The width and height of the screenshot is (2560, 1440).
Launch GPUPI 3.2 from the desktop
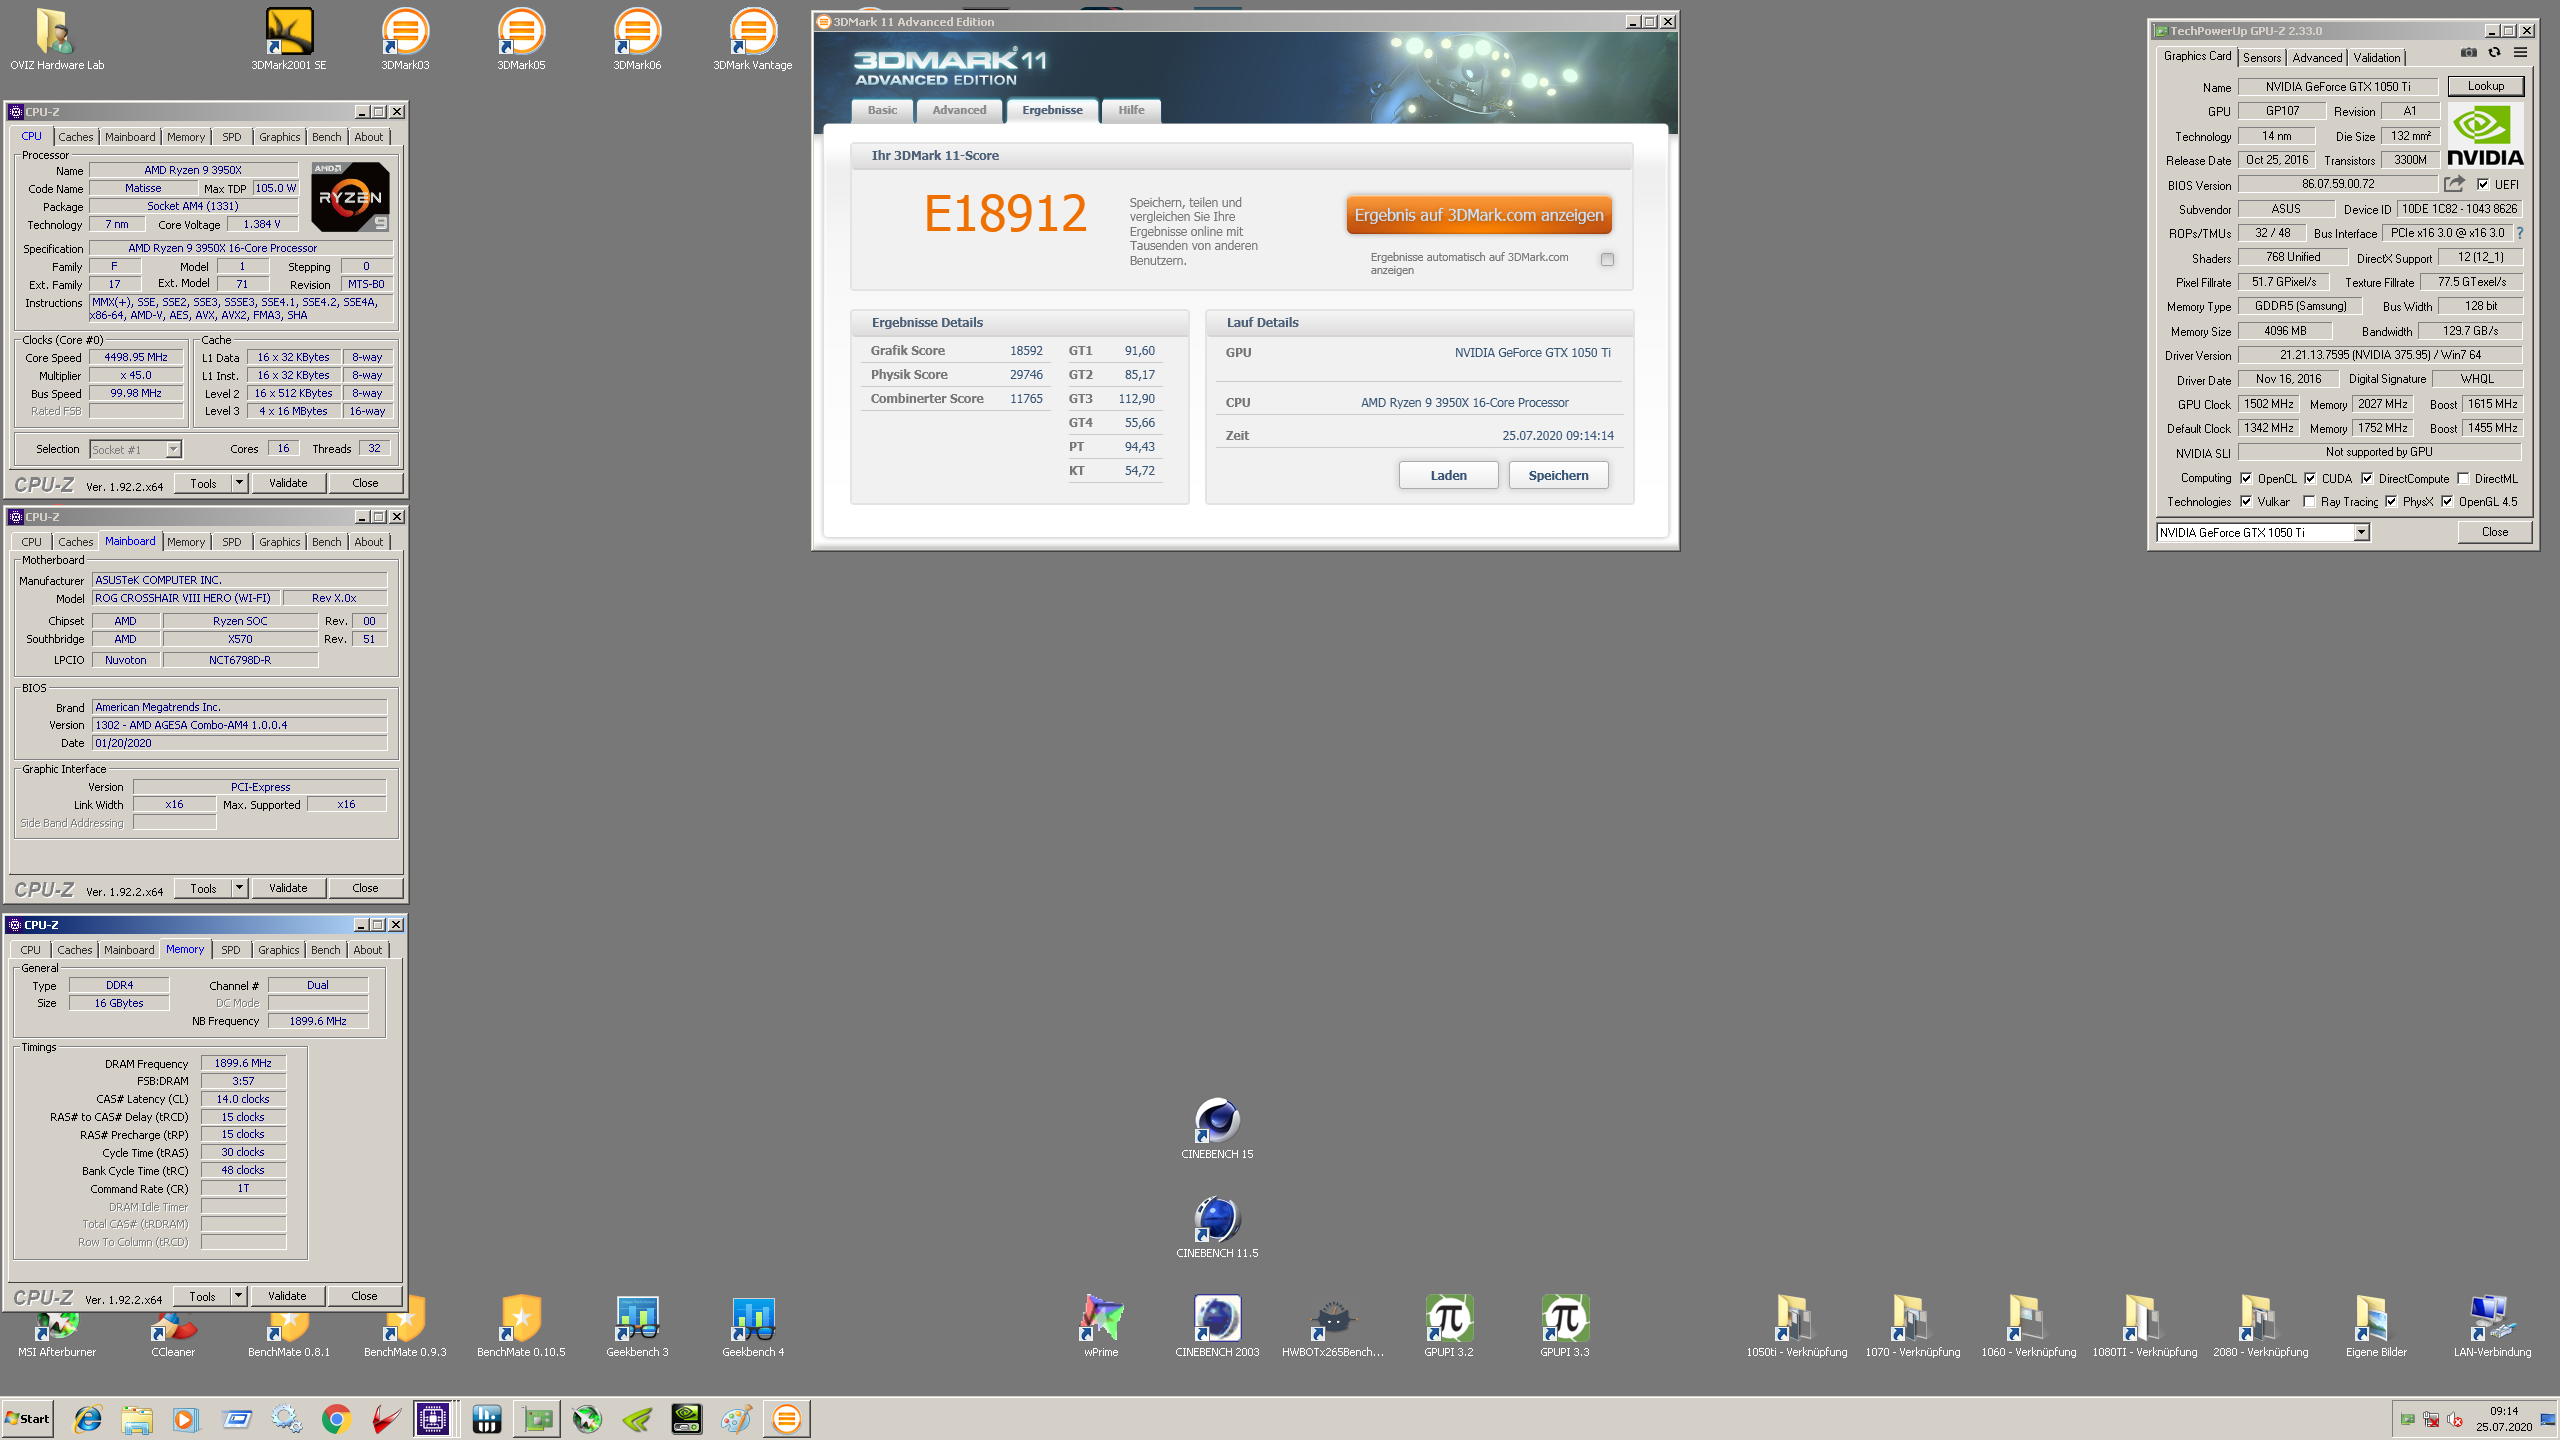pos(1449,1326)
